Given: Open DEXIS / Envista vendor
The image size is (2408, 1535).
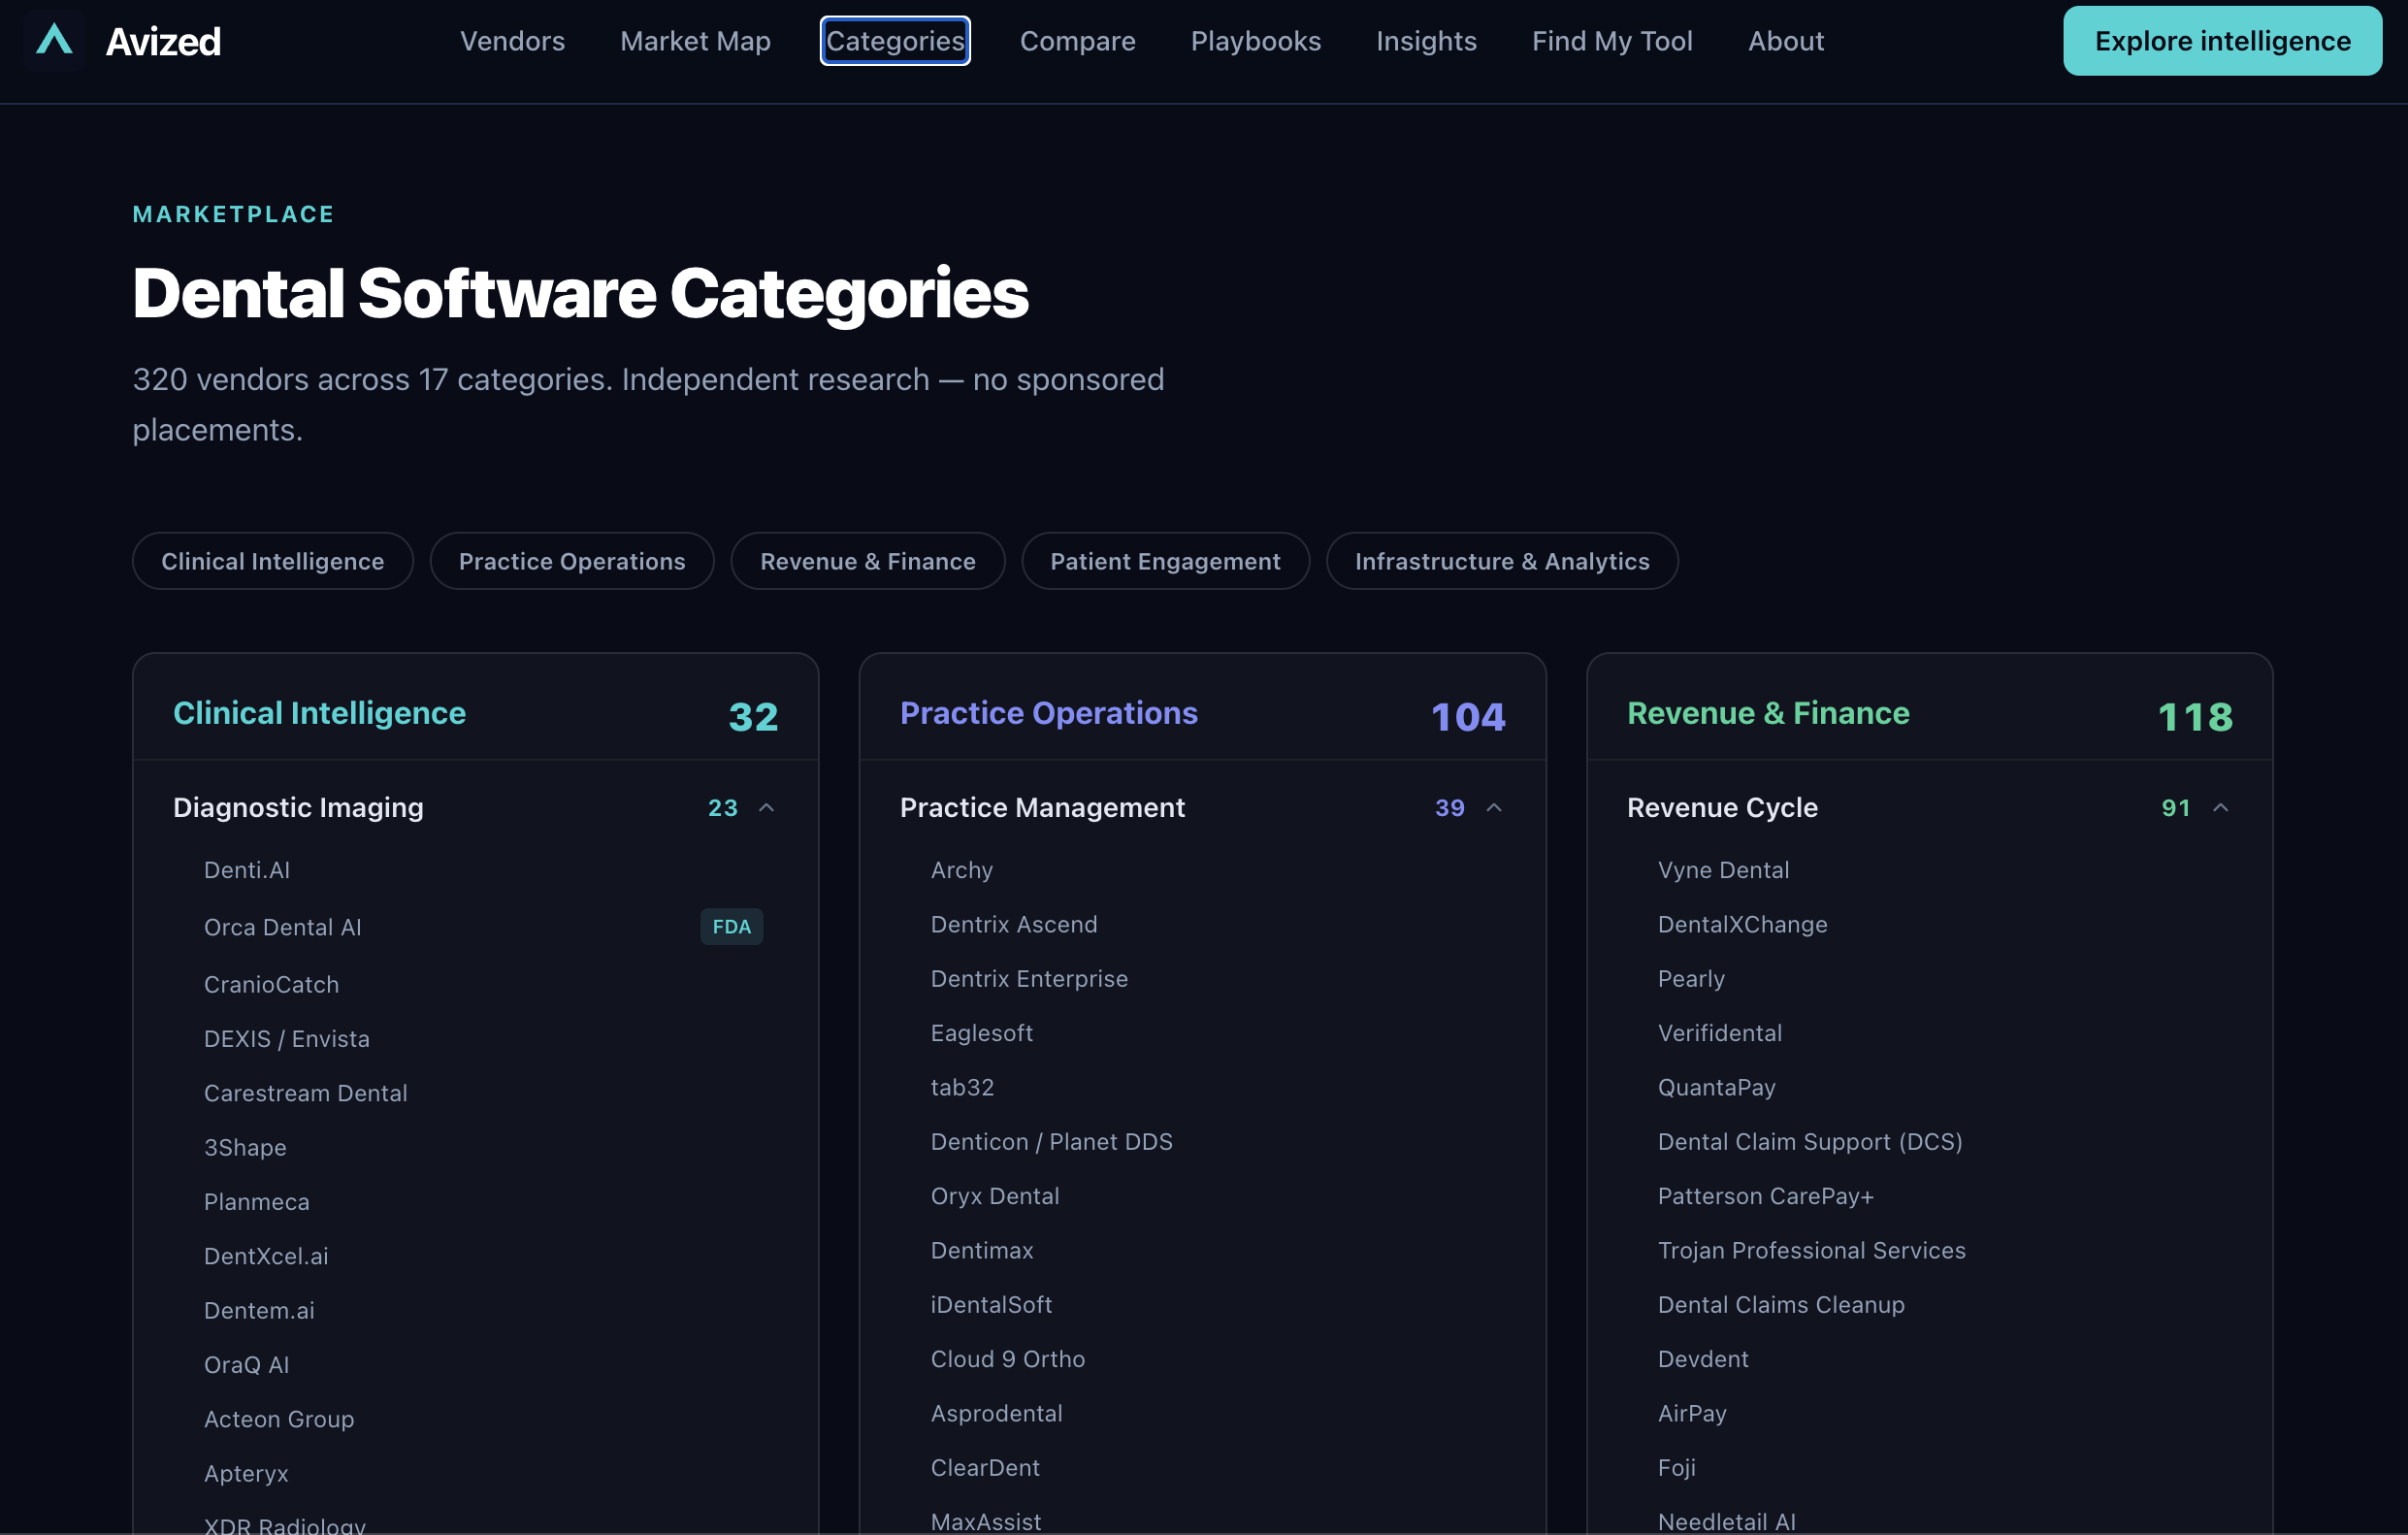Looking at the screenshot, I should click(x=287, y=1039).
